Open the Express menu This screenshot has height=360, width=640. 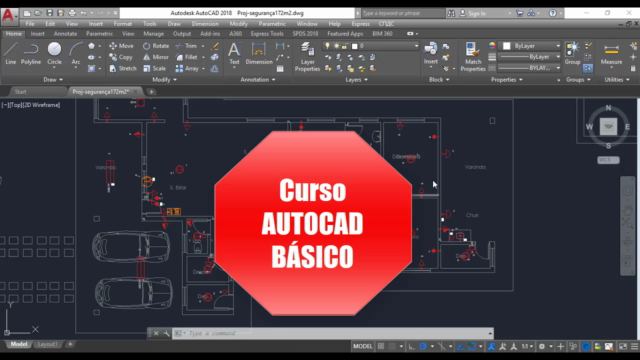pos(360,24)
